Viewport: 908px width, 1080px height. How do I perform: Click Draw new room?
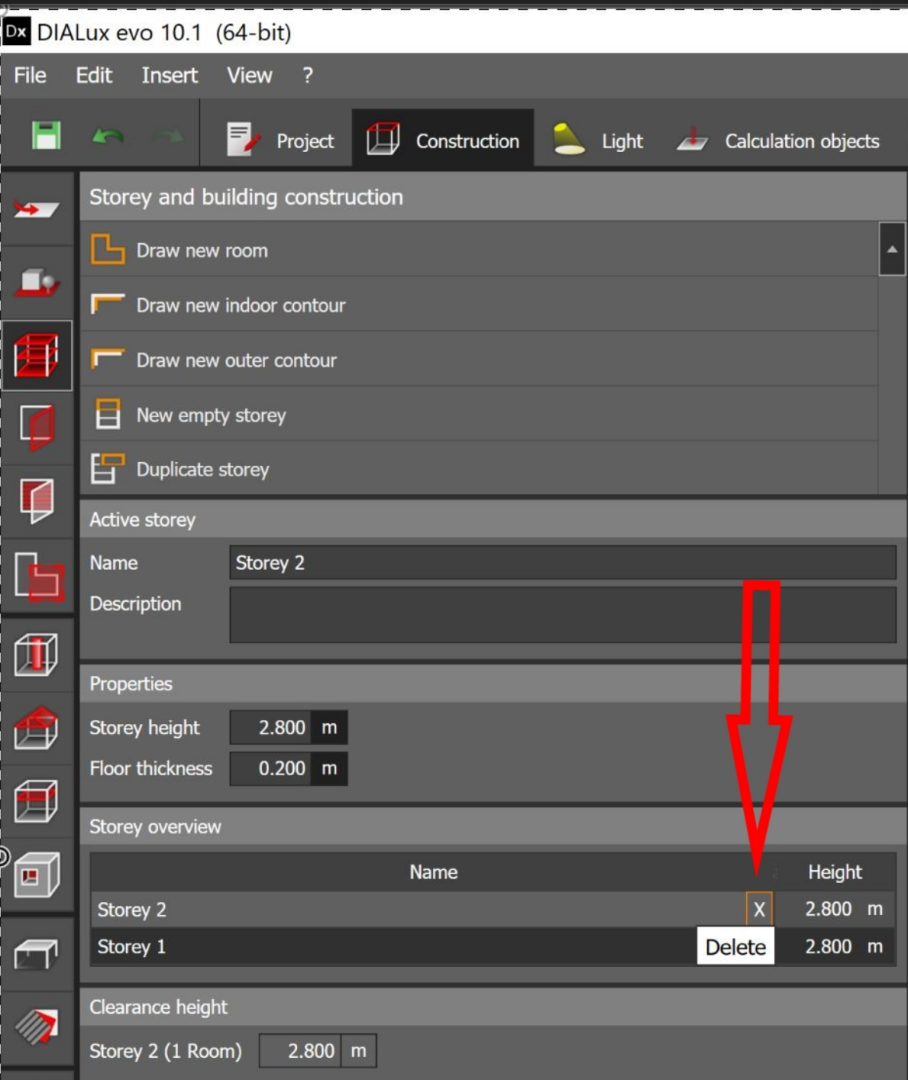click(x=479, y=250)
